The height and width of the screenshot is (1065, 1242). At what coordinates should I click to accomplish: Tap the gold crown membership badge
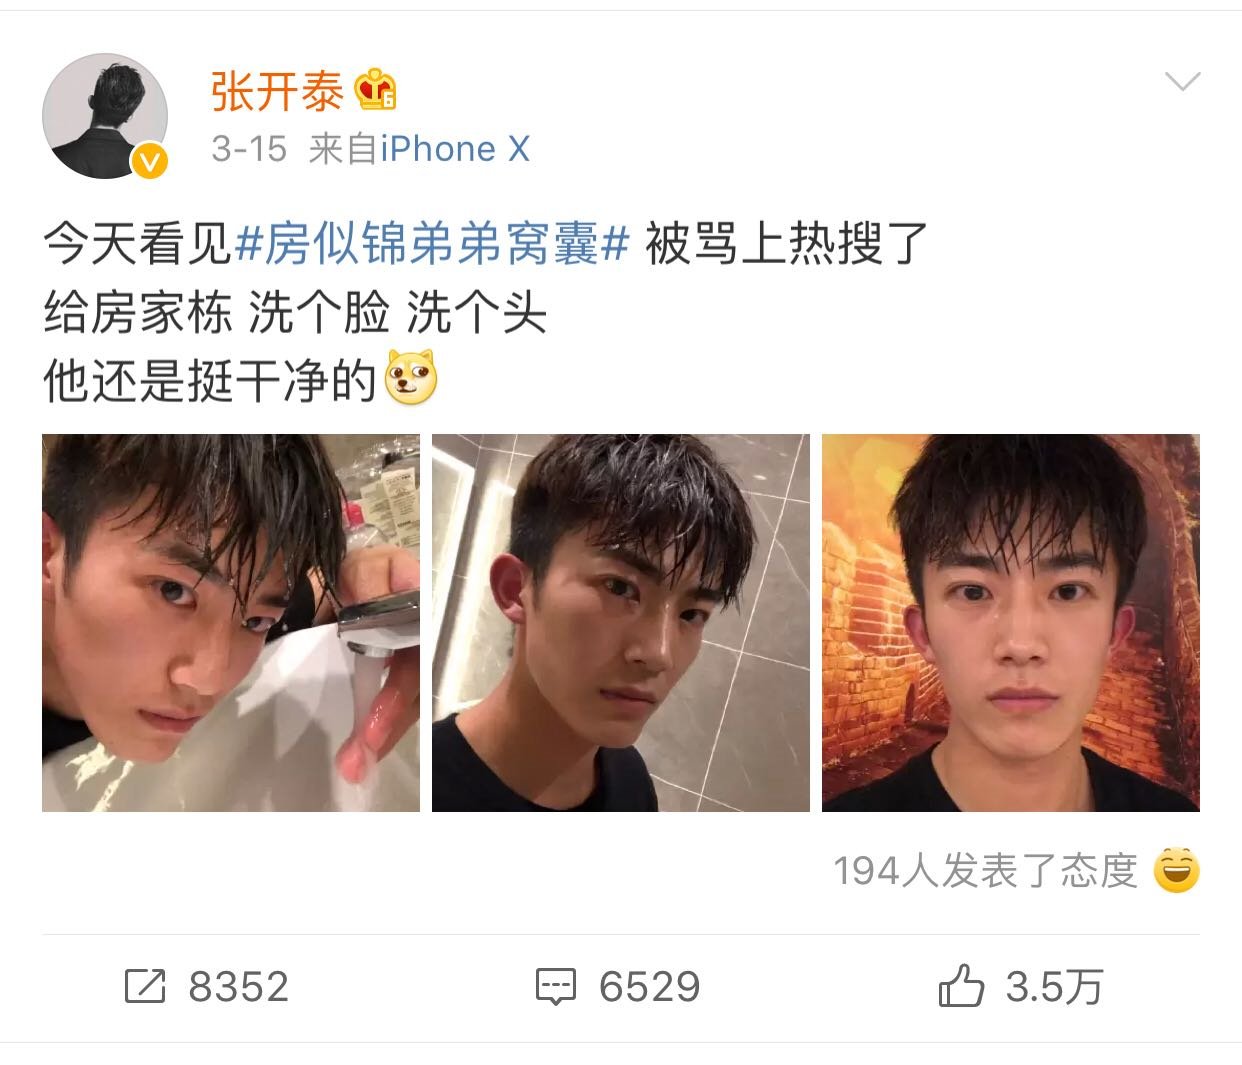[x=376, y=90]
